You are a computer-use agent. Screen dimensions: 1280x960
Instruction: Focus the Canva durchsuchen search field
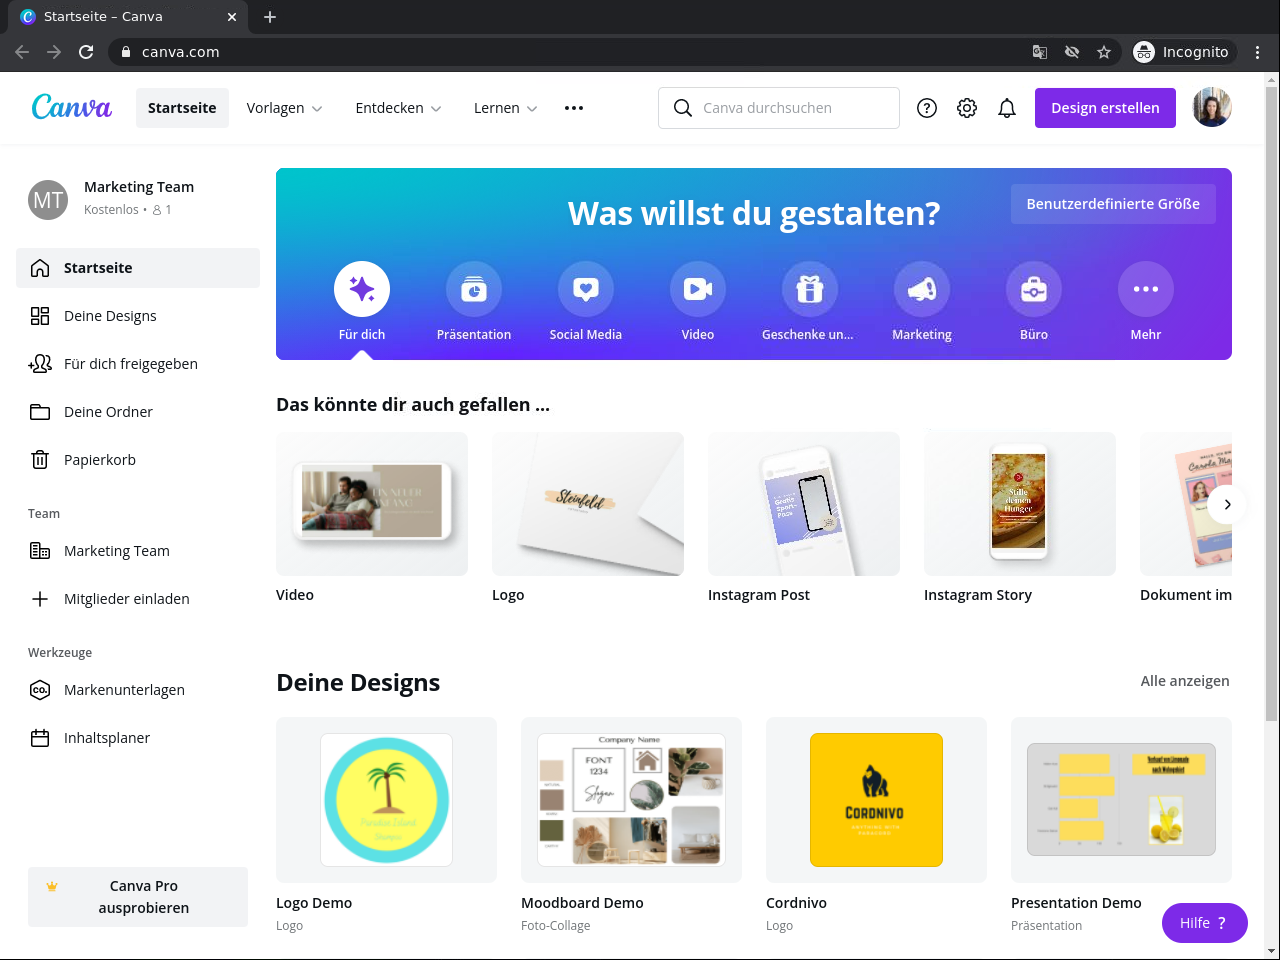pyautogui.click(x=779, y=108)
